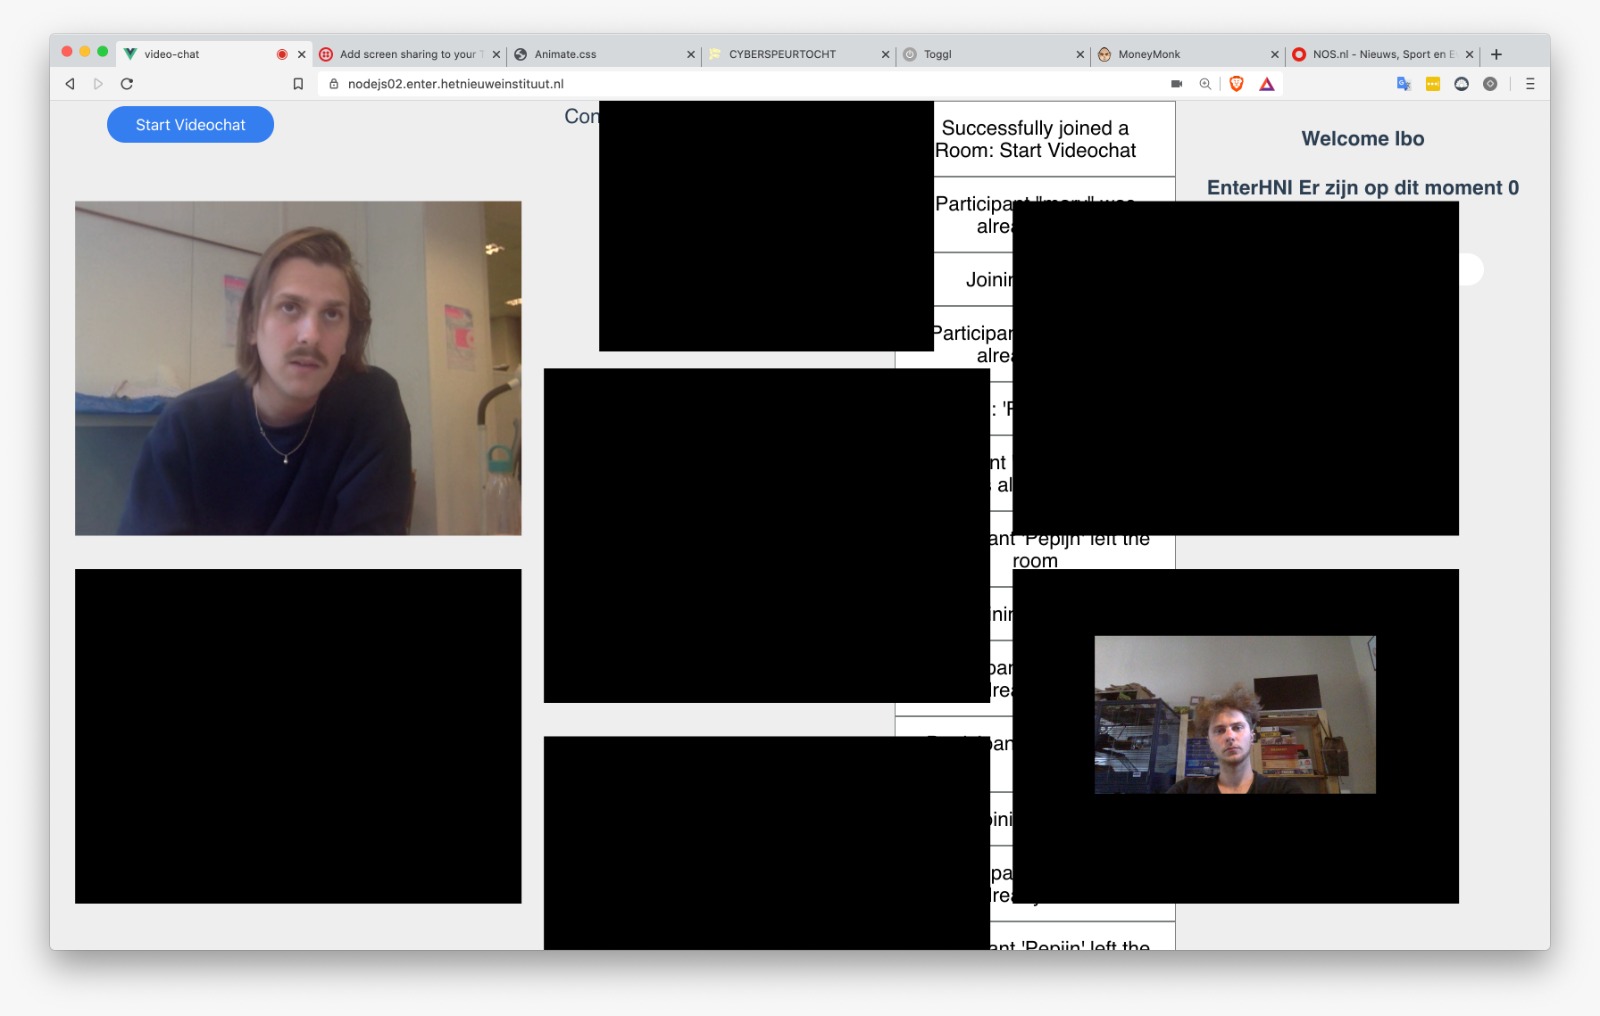
Task: Open a new browser tab
Action: [1497, 54]
